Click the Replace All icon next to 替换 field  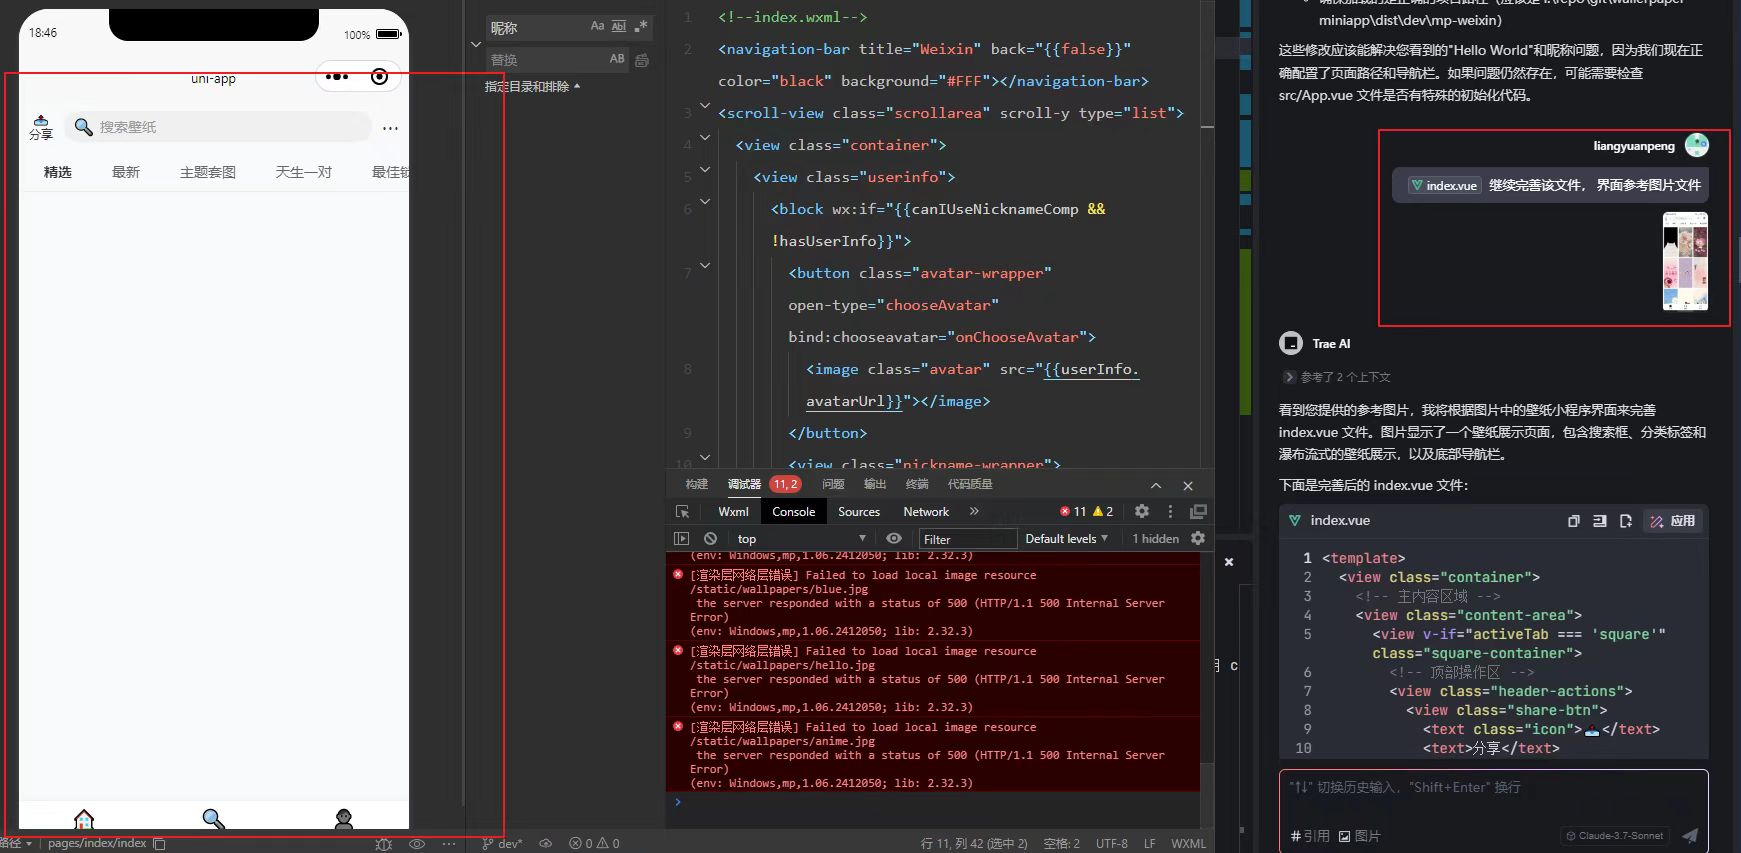642,60
